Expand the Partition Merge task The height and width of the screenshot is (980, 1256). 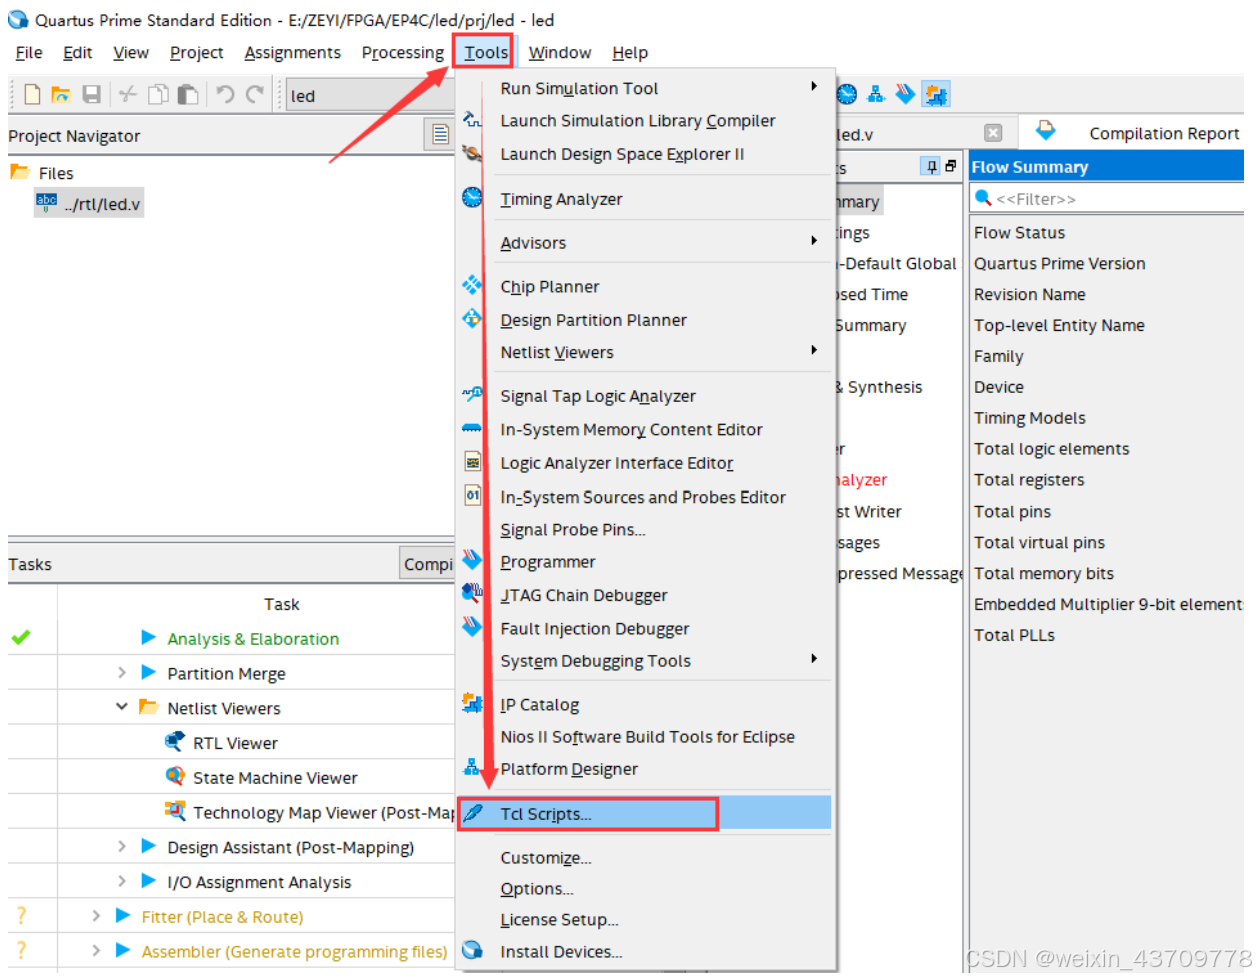[x=122, y=672]
